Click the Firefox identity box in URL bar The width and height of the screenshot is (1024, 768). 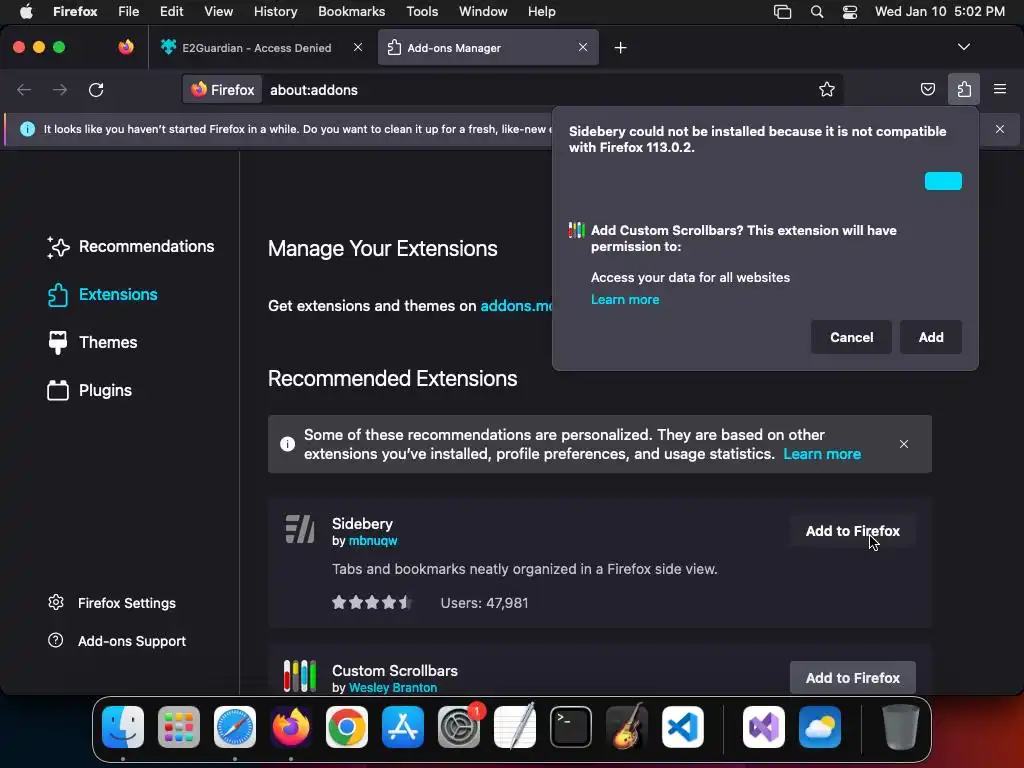(223, 89)
